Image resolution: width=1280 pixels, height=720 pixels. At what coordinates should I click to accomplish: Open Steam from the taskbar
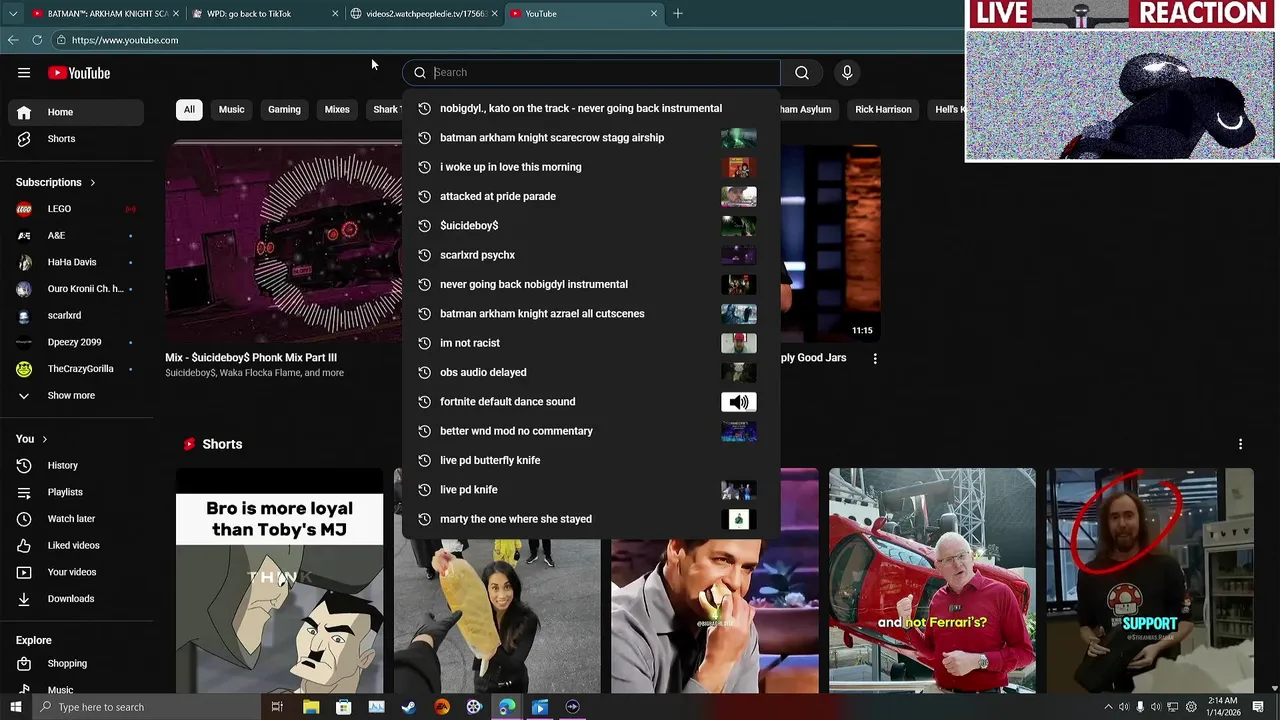point(409,707)
